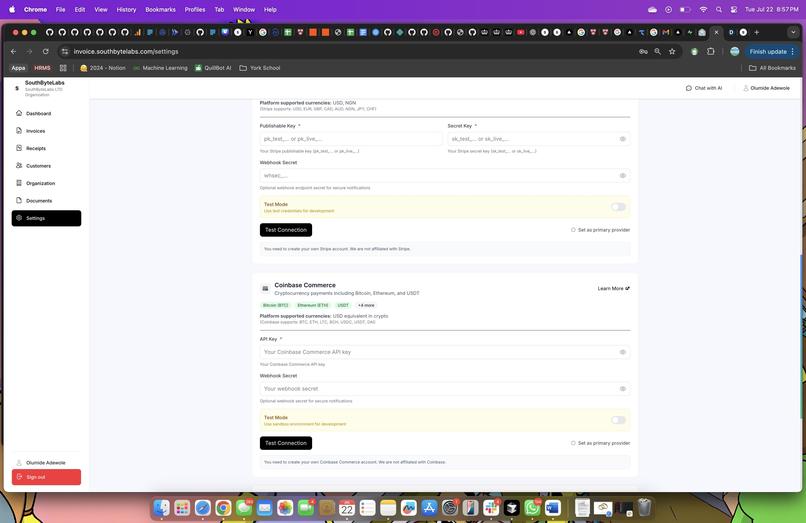Focus the Stripe Secret Key field
806x523 pixels.
click(x=539, y=139)
